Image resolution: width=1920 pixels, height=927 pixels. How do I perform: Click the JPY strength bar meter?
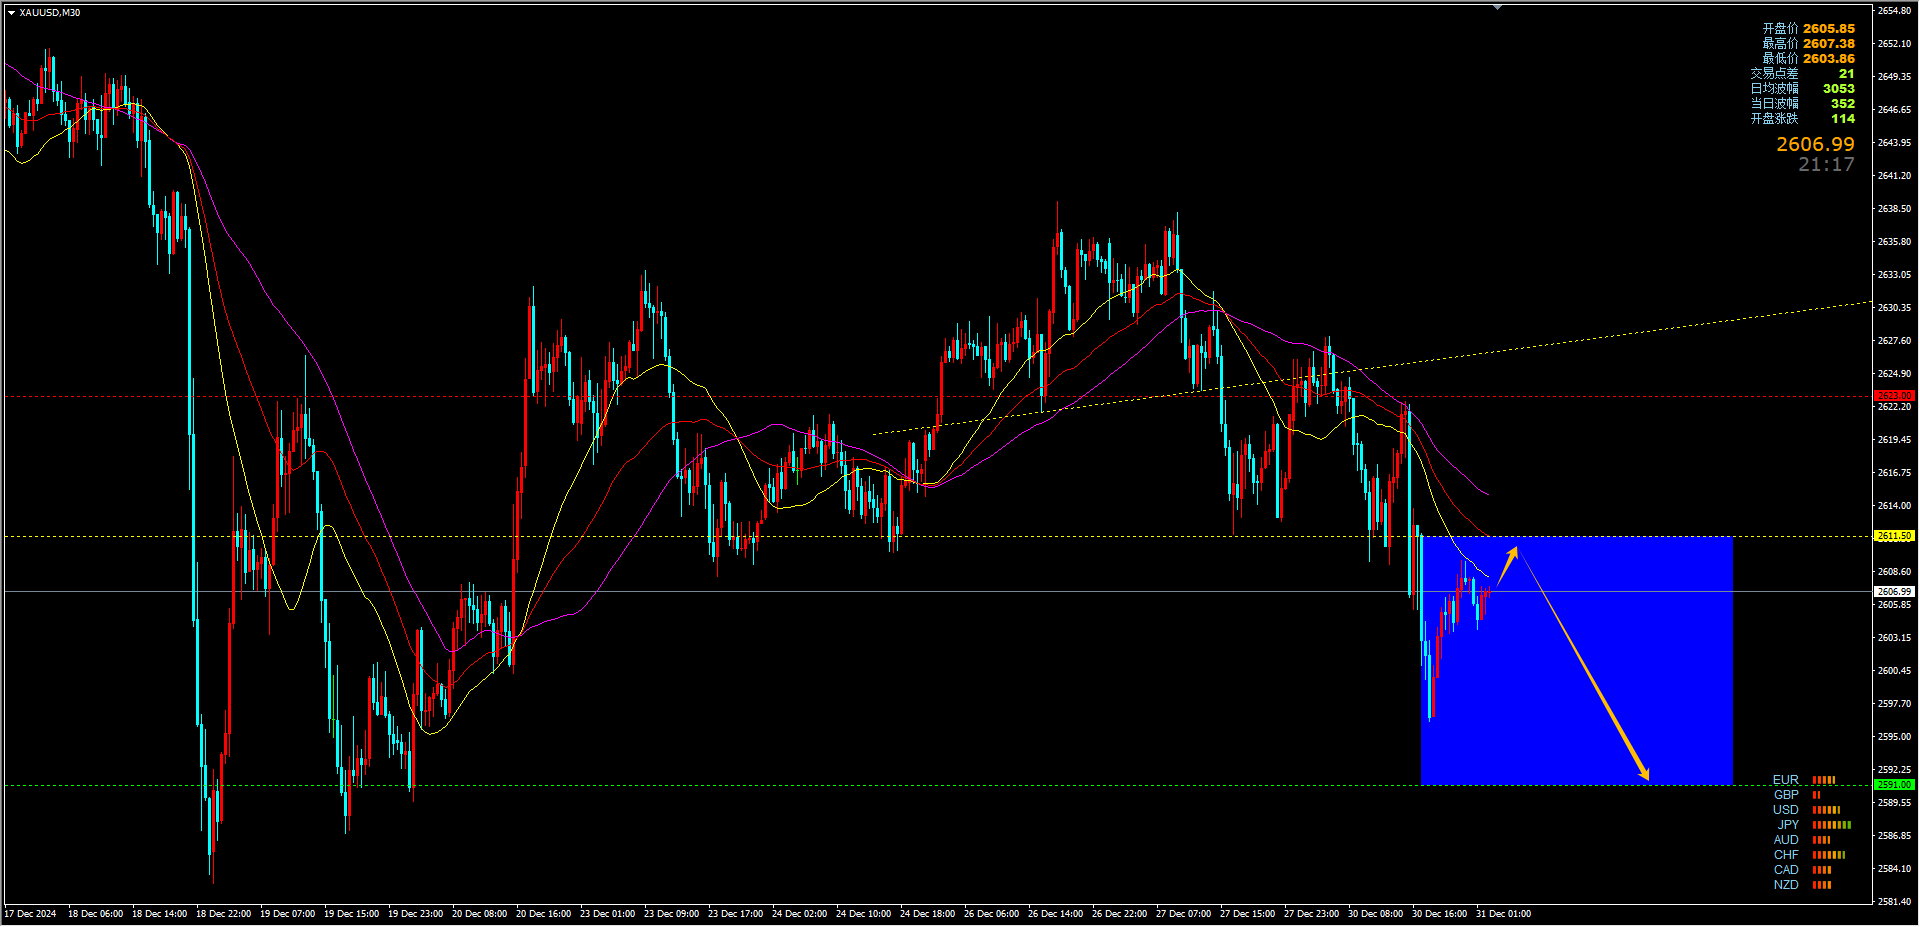[1832, 825]
